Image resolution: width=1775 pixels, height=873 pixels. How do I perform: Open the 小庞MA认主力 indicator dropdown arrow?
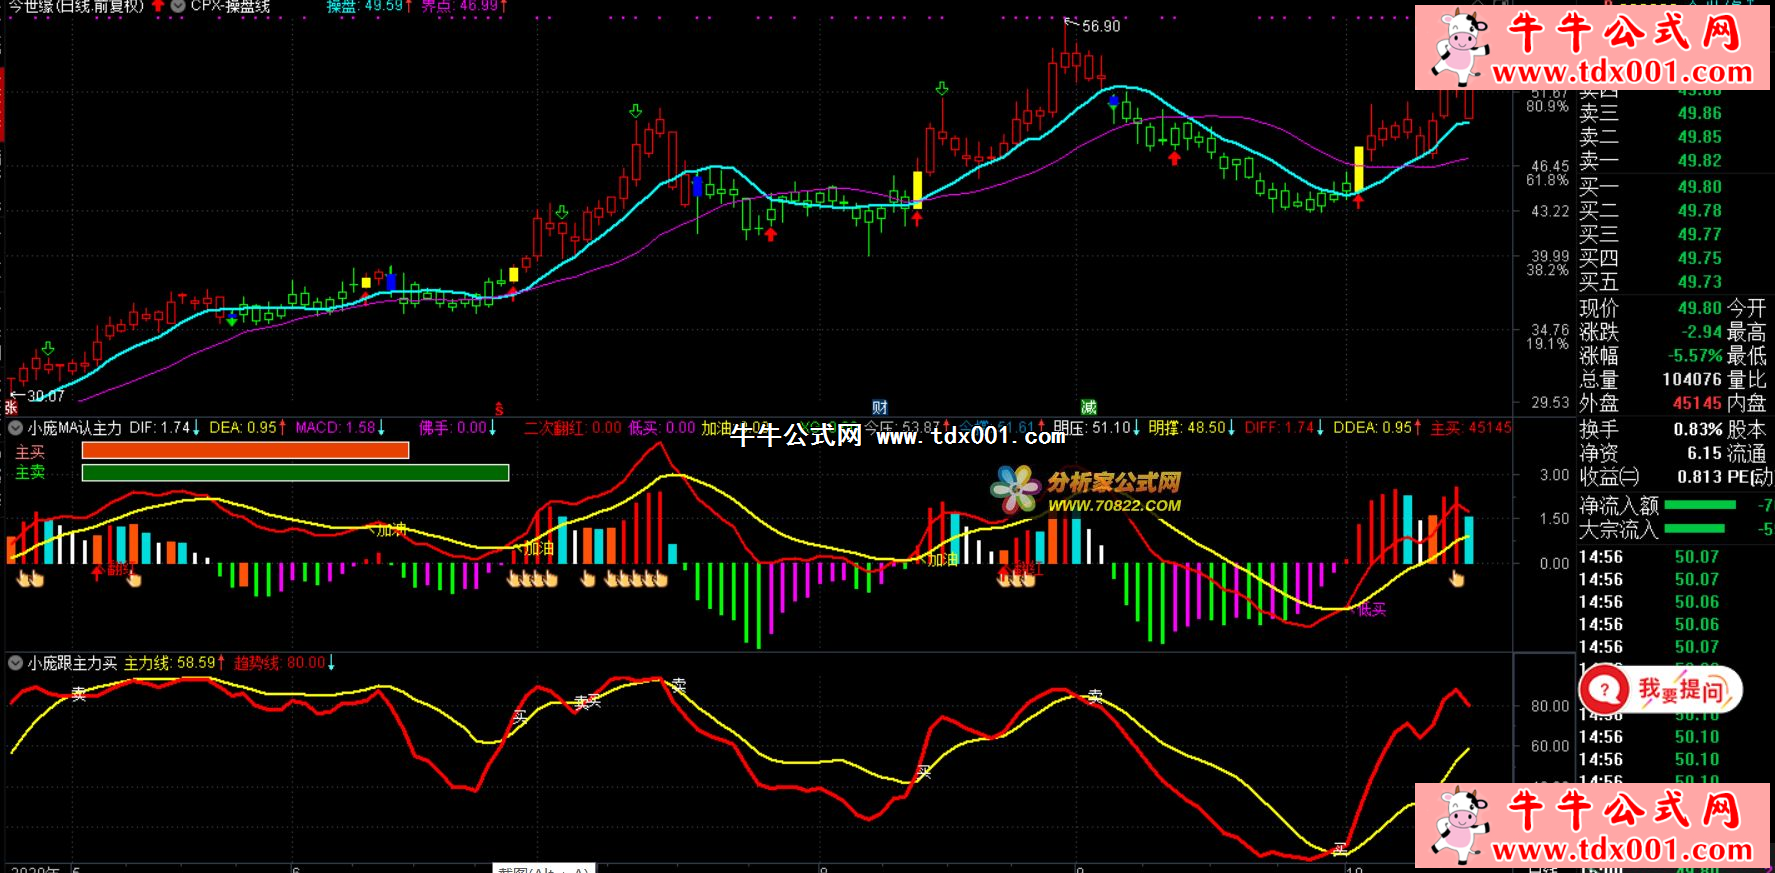pyautogui.click(x=16, y=428)
